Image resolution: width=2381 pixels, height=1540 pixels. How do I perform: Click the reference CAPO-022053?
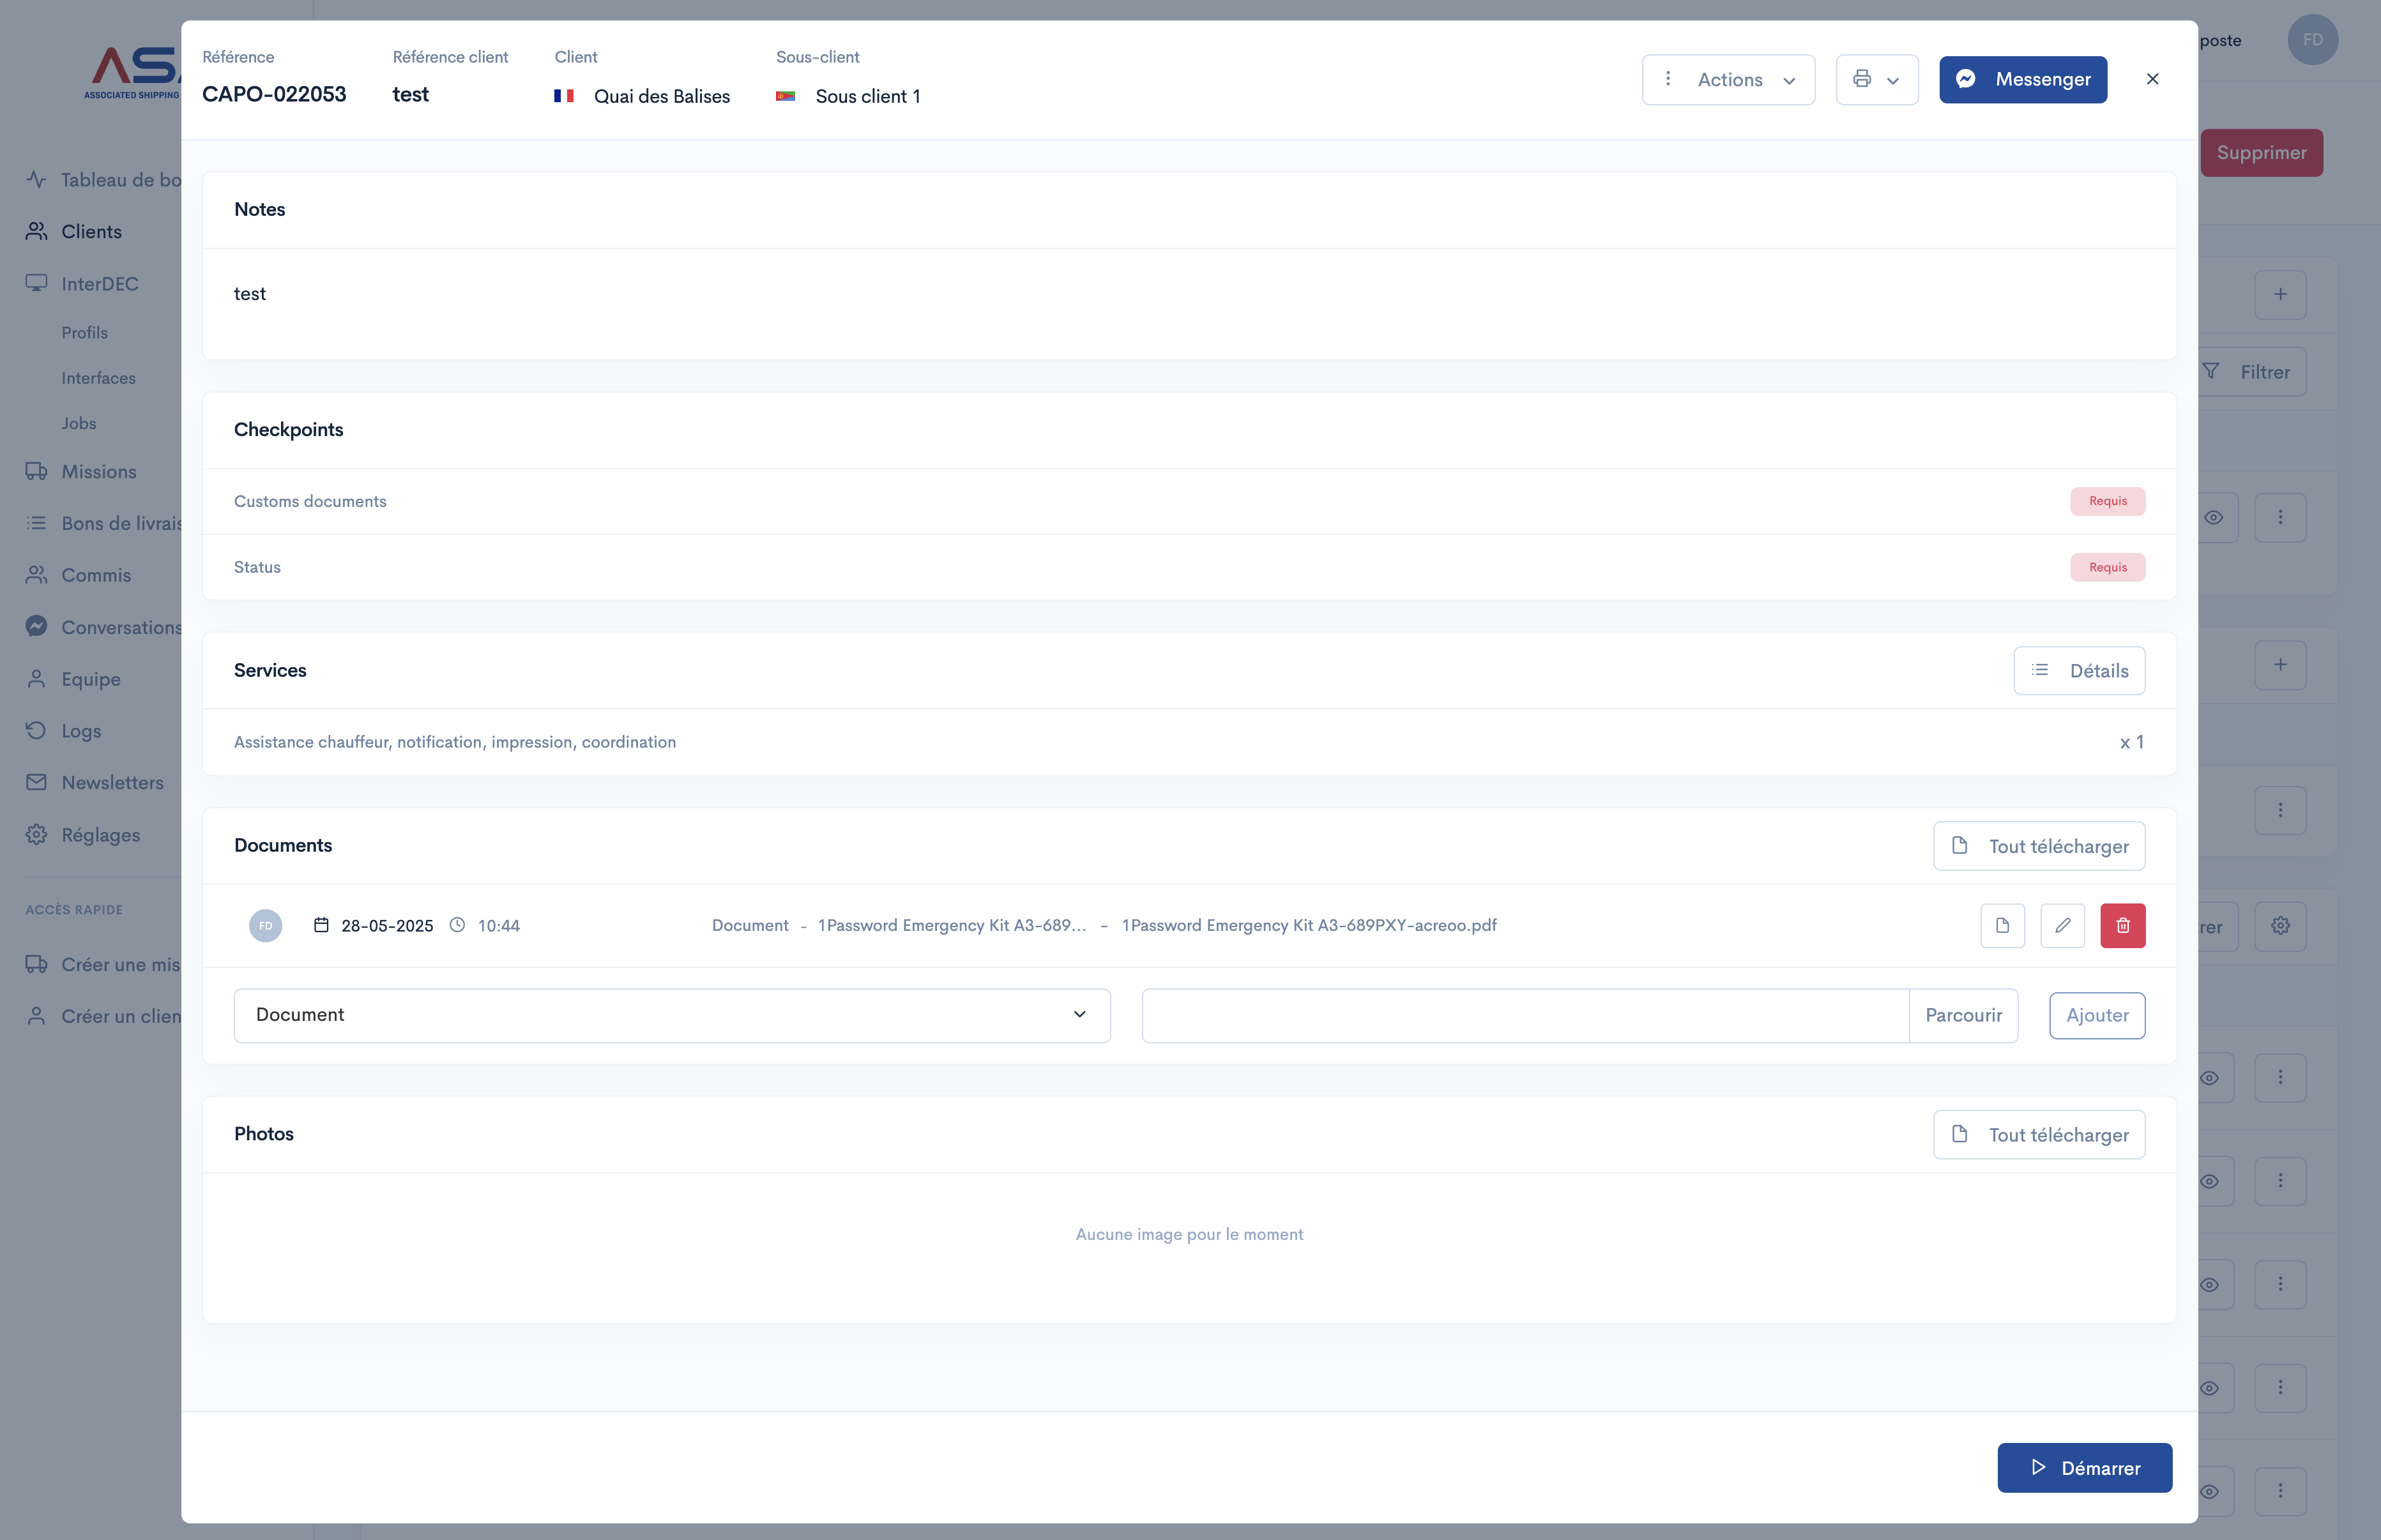[x=274, y=94]
